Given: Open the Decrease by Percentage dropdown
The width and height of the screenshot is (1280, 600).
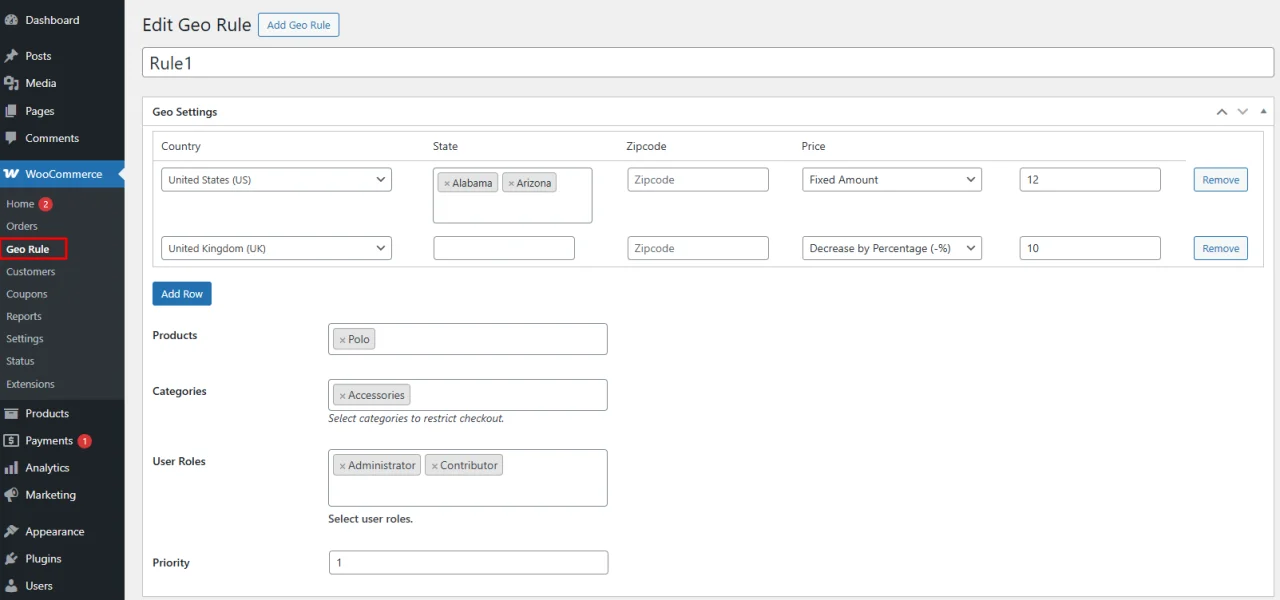Looking at the screenshot, I should pyautogui.click(x=892, y=248).
